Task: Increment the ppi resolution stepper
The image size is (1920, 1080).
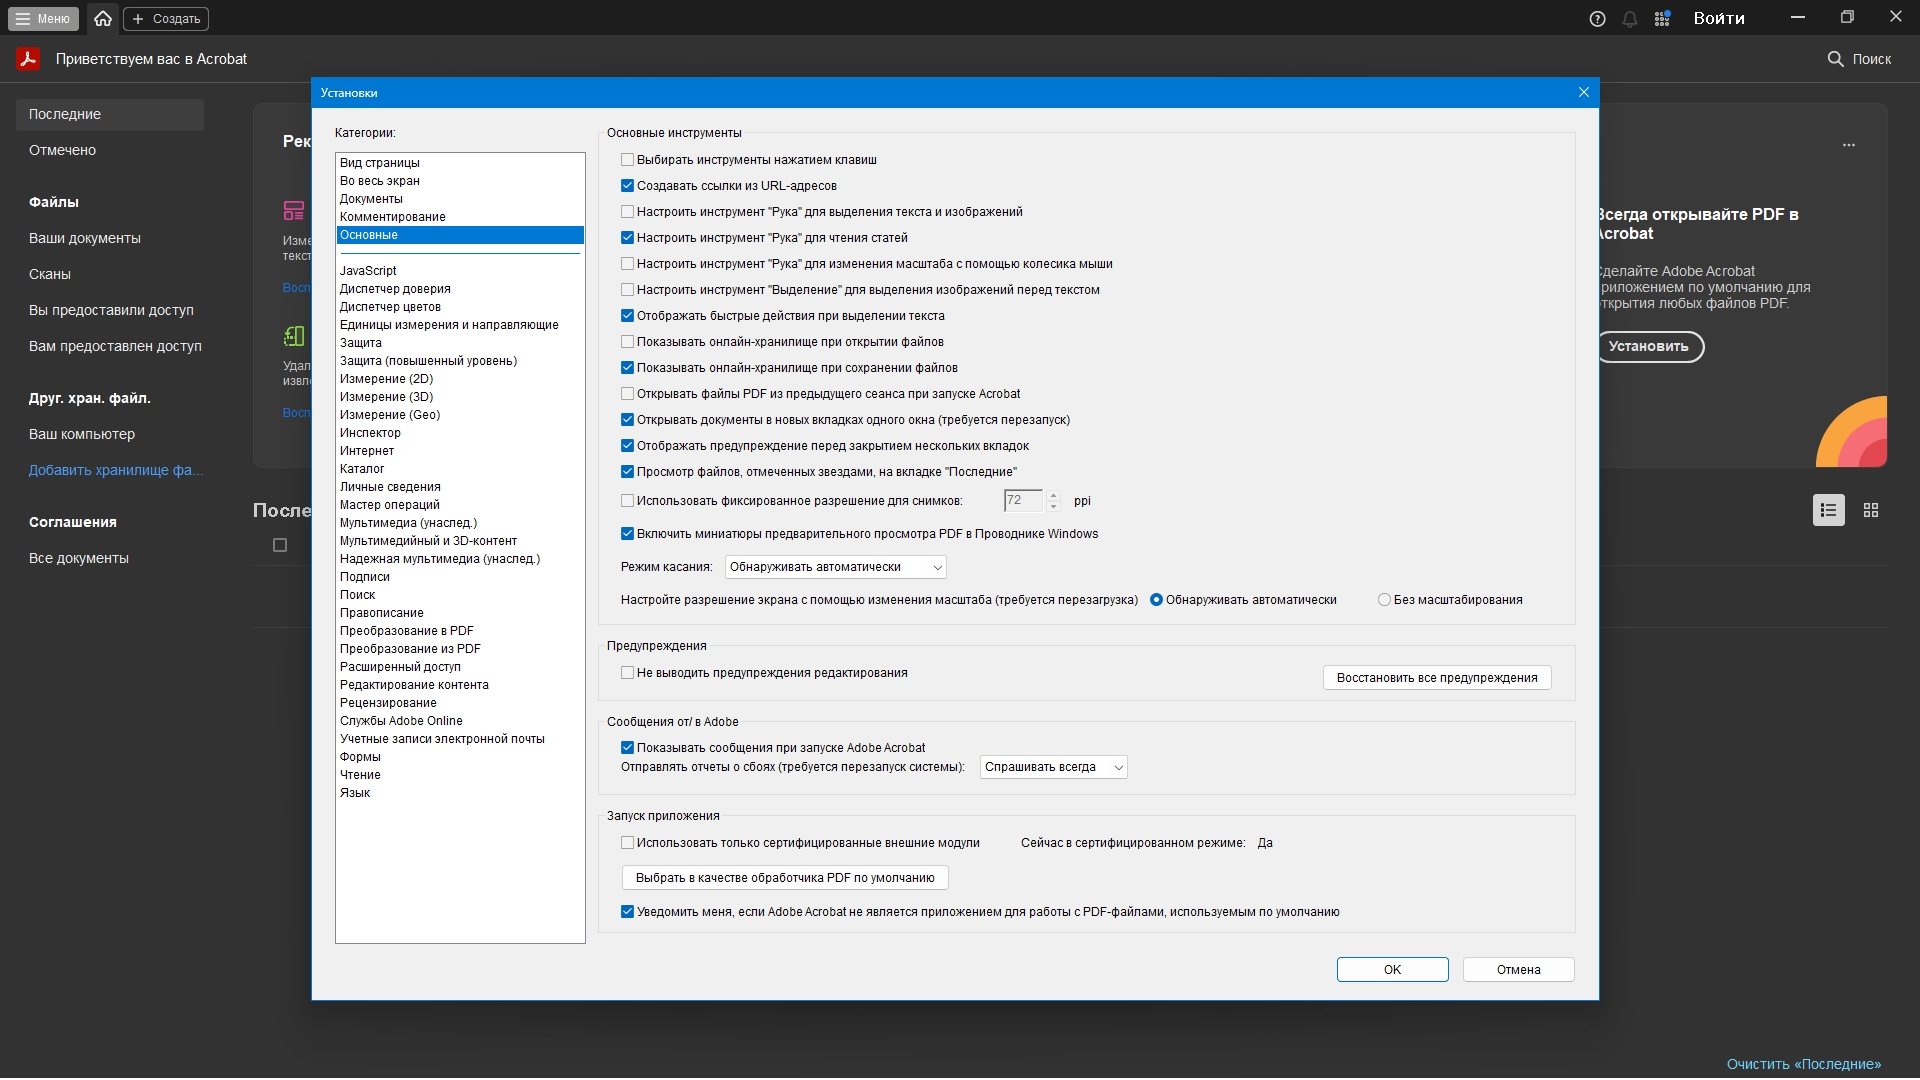Action: click(1053, 495)
